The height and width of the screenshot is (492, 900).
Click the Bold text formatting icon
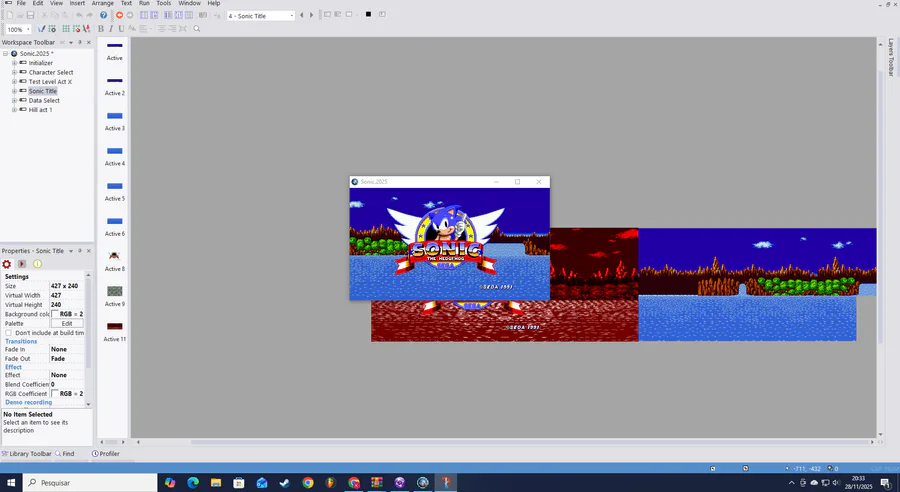pos(100,29)
